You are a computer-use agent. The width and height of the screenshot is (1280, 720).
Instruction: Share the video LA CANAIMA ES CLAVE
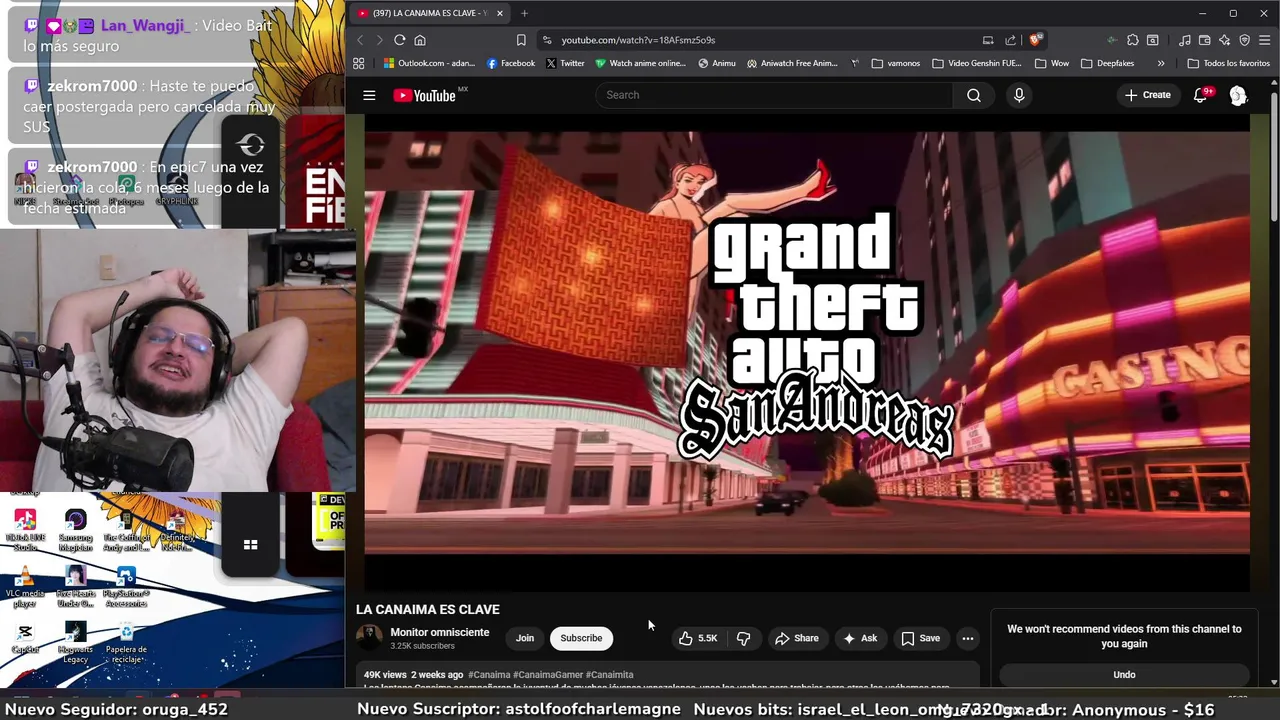[x=797, y=638]
